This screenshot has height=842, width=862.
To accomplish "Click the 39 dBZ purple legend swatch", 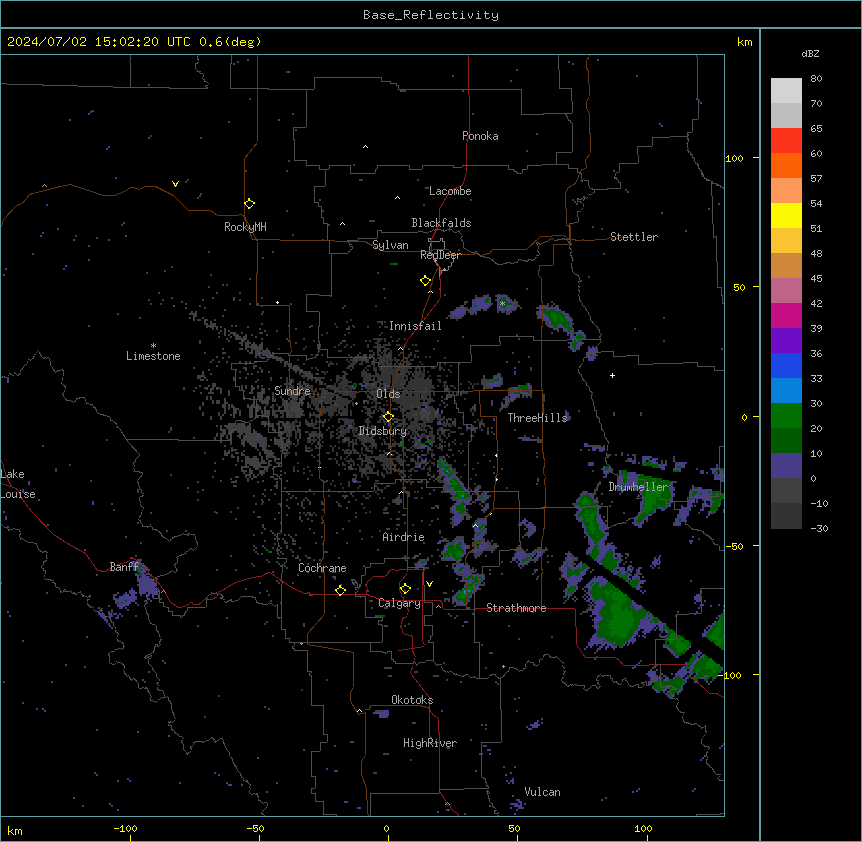I will tap(786, 341).
